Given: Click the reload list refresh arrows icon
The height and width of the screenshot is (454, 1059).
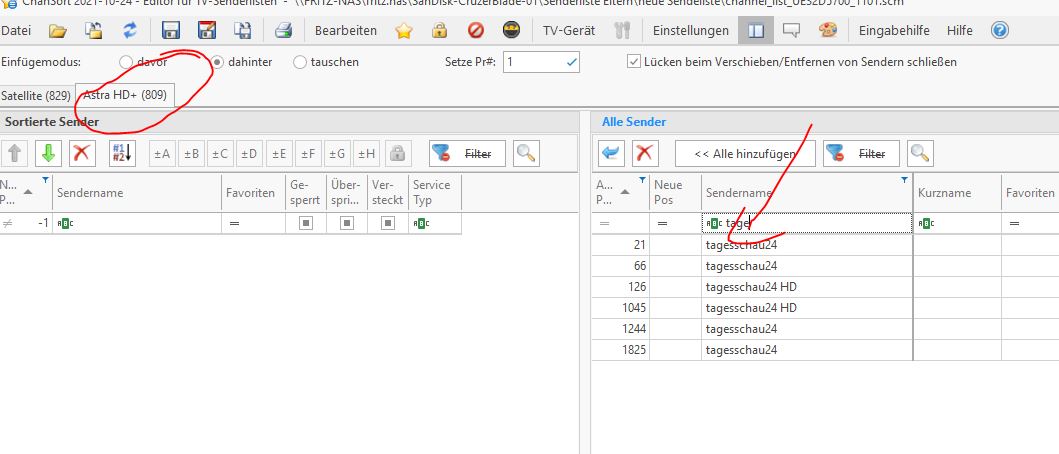Looking at the screenshot, I should pos(130,30).
